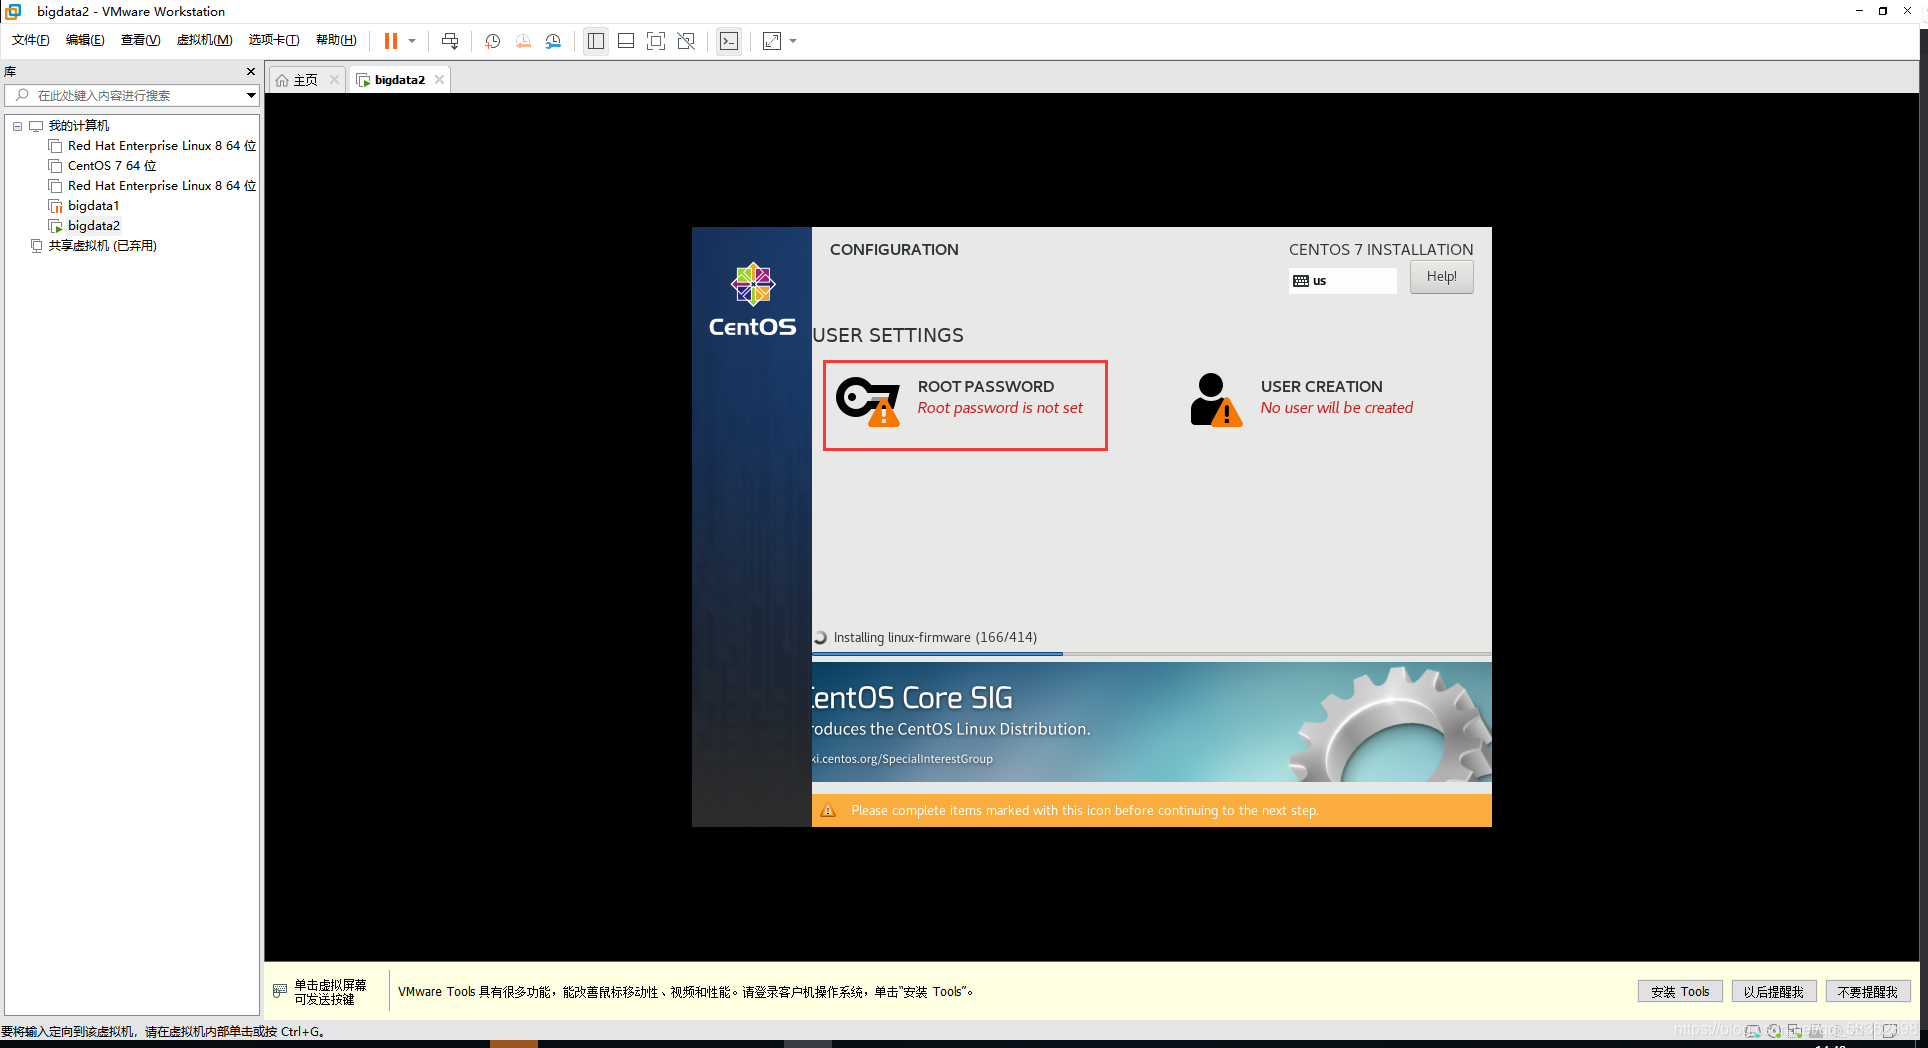Toggle the library sidebar view

(x=596, y=41)
